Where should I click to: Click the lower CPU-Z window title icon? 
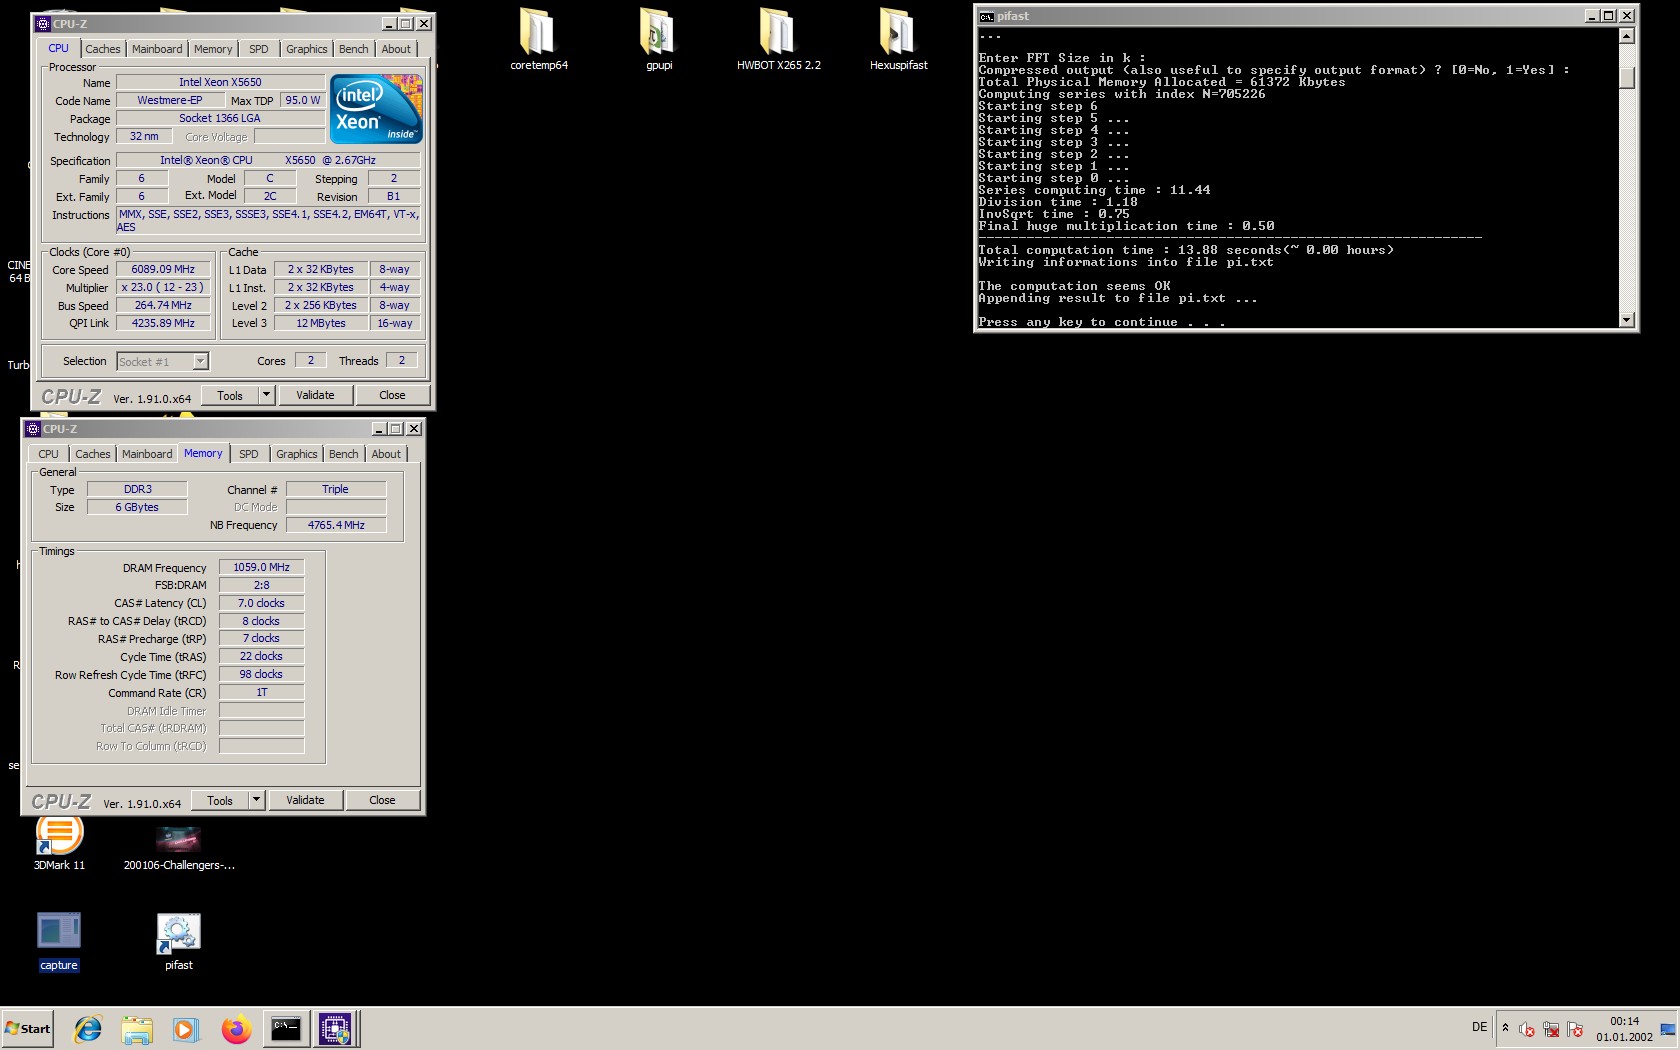coord(33,428)
